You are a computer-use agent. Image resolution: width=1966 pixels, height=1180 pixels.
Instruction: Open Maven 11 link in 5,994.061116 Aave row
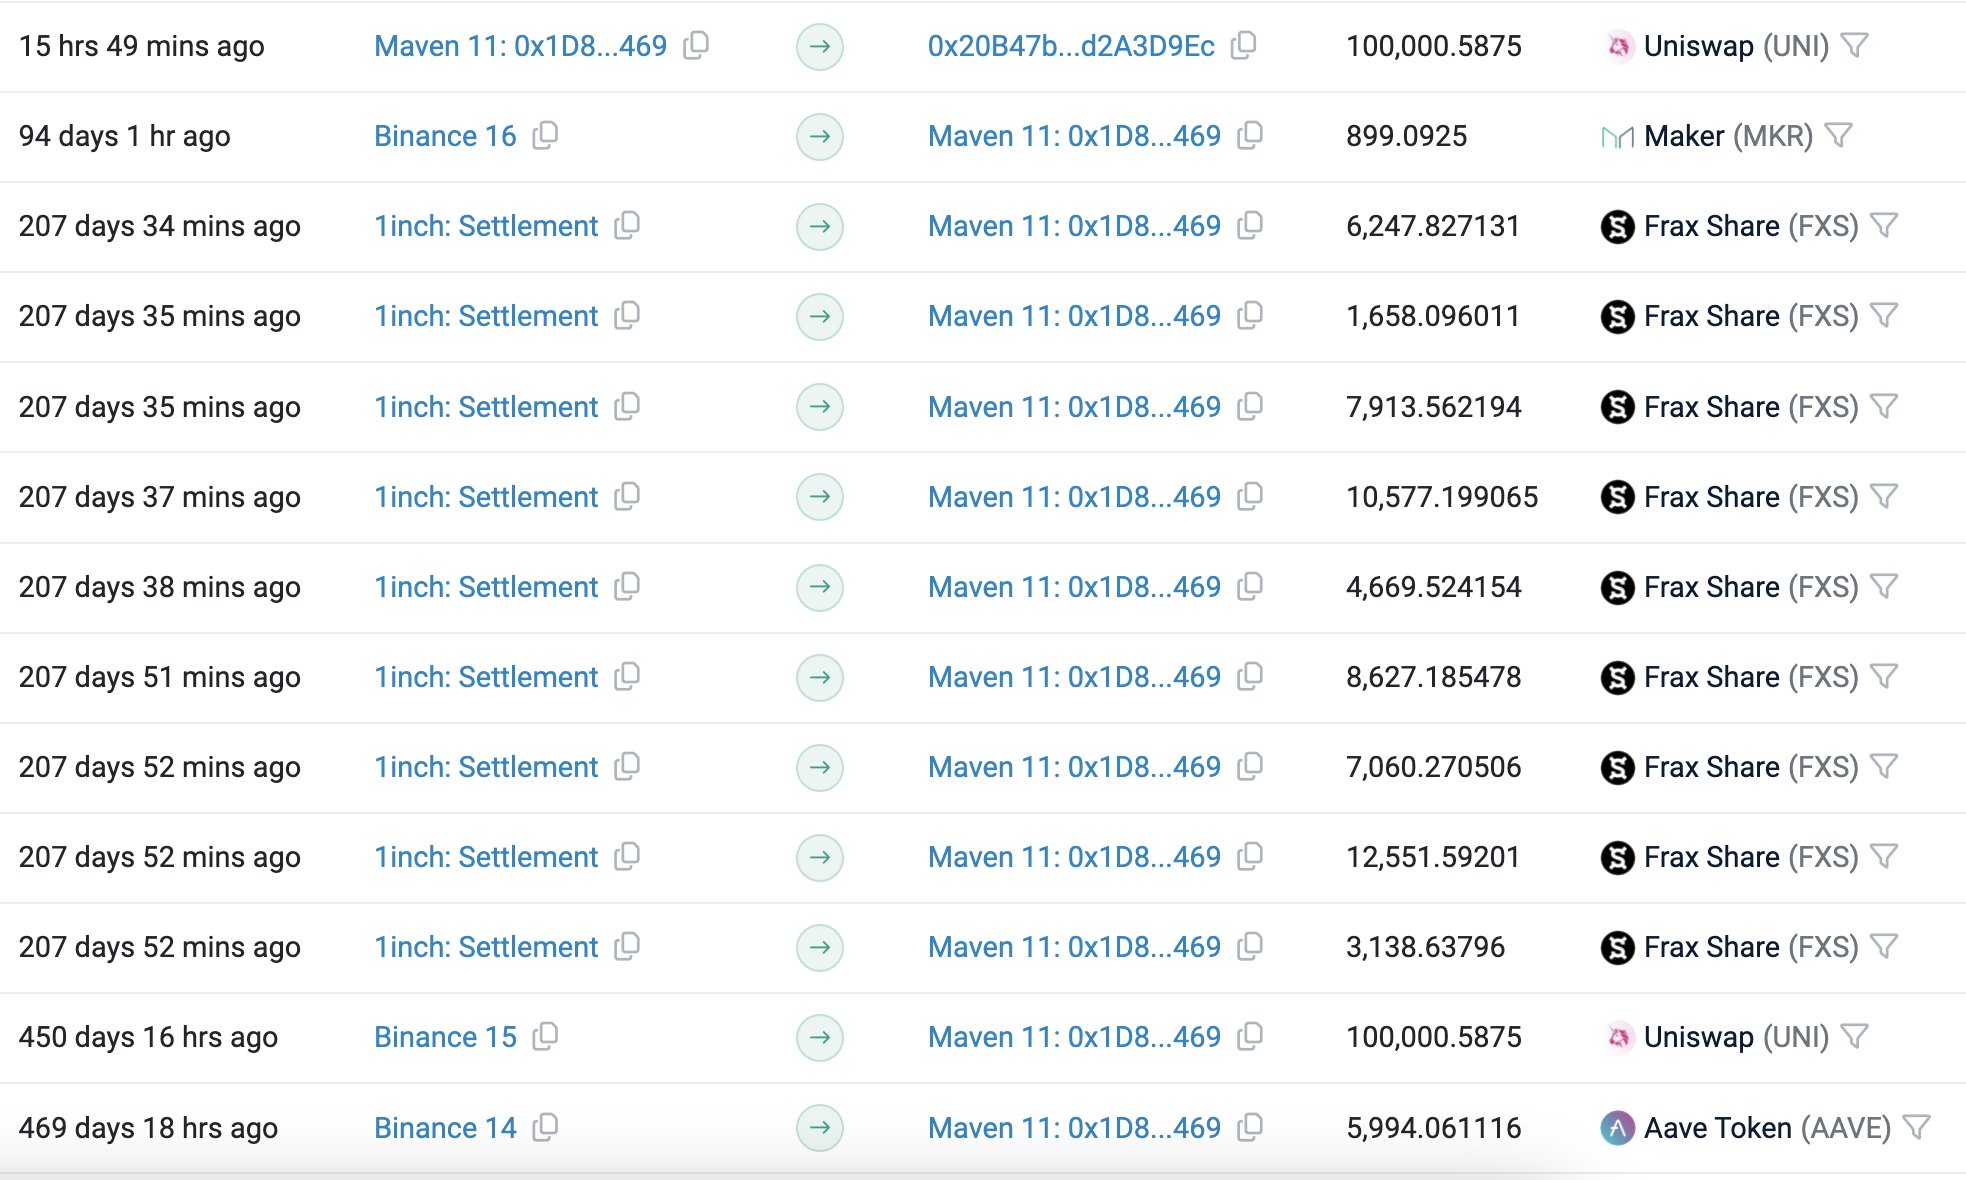[1074, 1128]
